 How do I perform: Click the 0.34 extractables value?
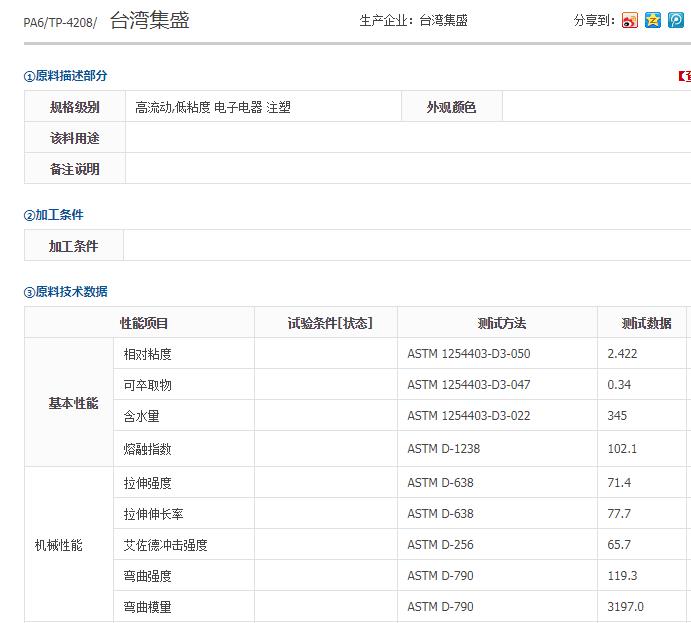(x=619, y=385)
